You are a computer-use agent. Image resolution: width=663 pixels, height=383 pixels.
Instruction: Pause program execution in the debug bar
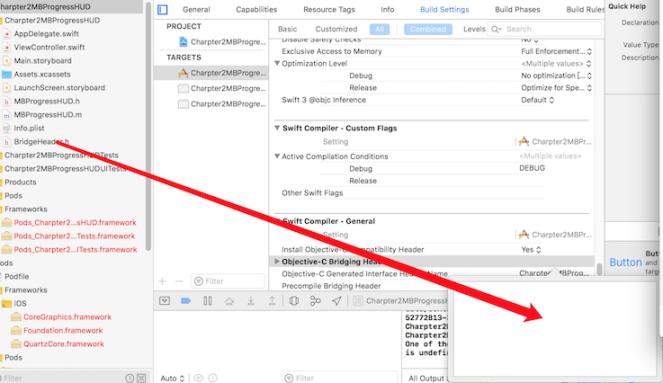tap(208, 301)
